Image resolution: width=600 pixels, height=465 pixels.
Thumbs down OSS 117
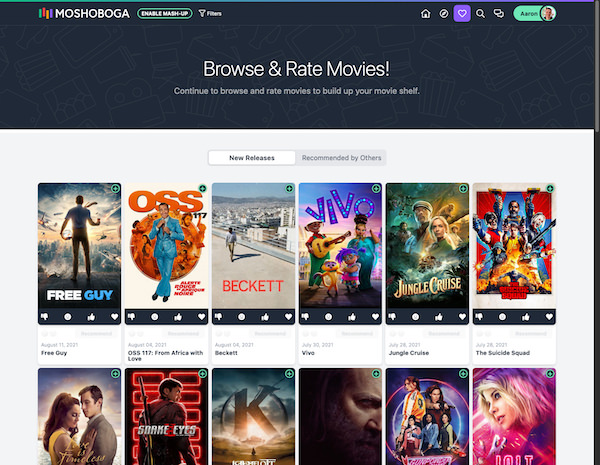tap(132, 317)
